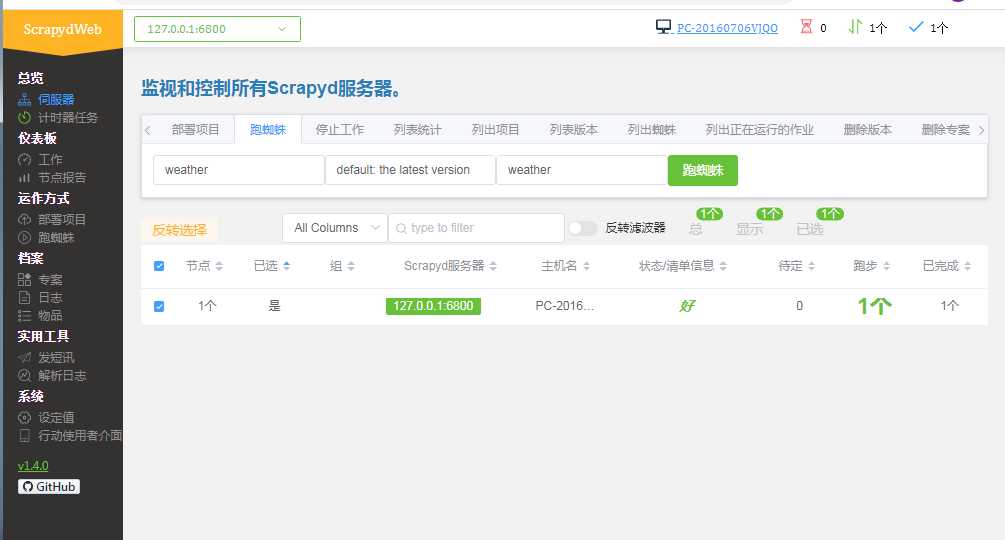This screenshot has width=1005, height=540.
Task: Click the GitHub badge in sidebar
Action: [49, 486]
